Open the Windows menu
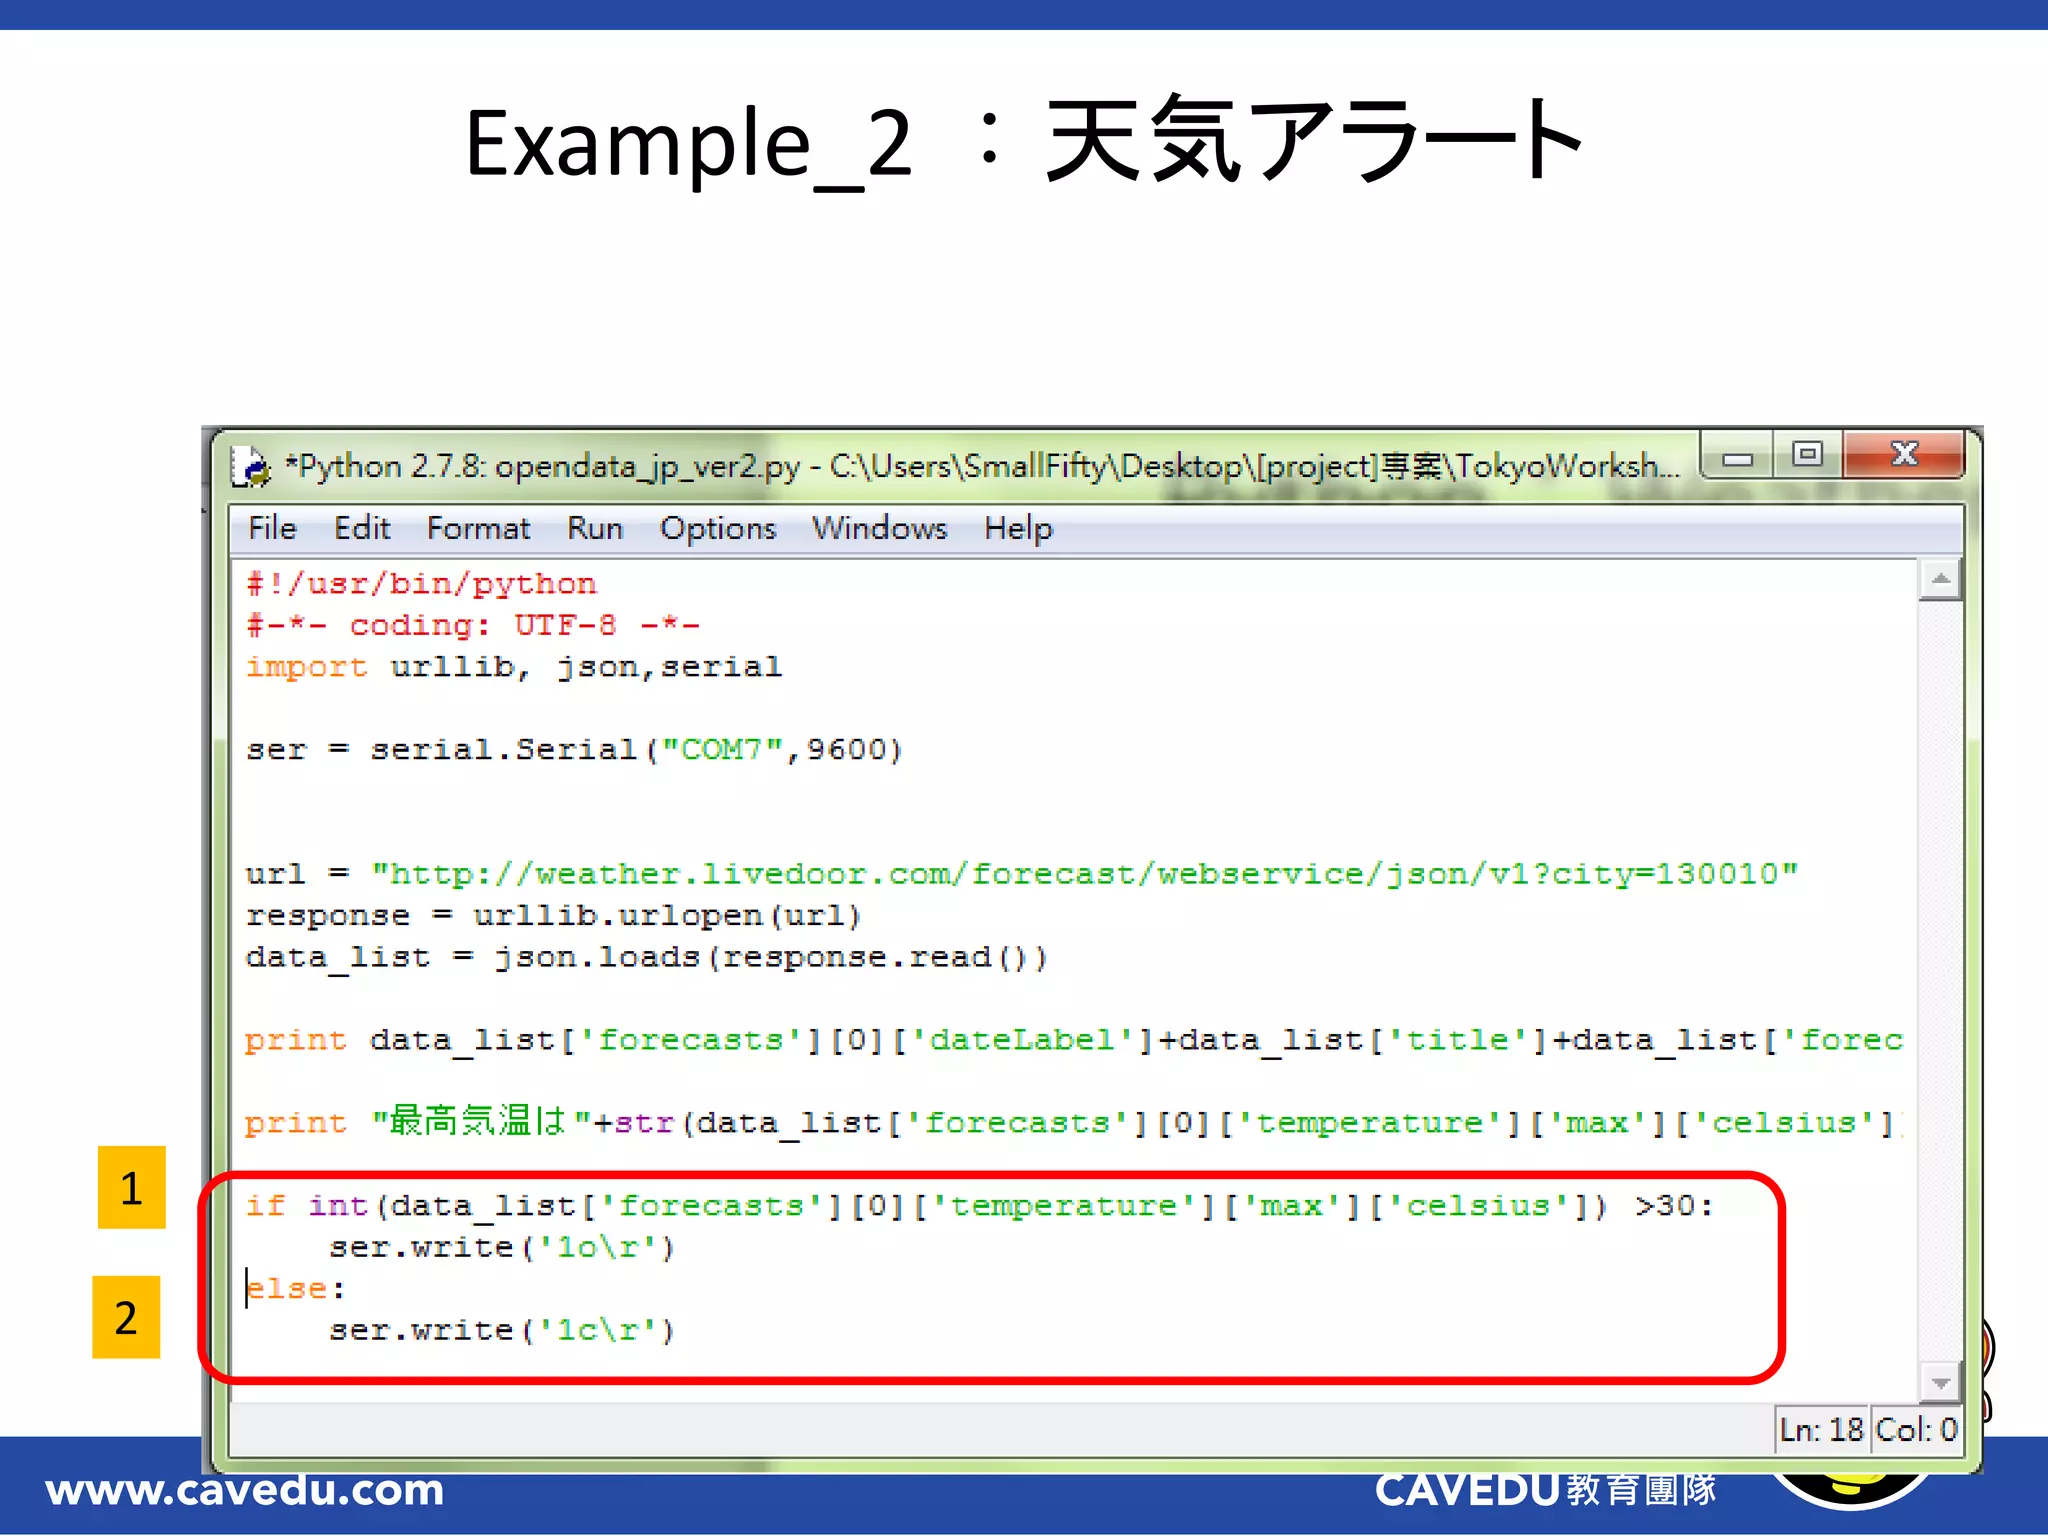 (879, 528)
